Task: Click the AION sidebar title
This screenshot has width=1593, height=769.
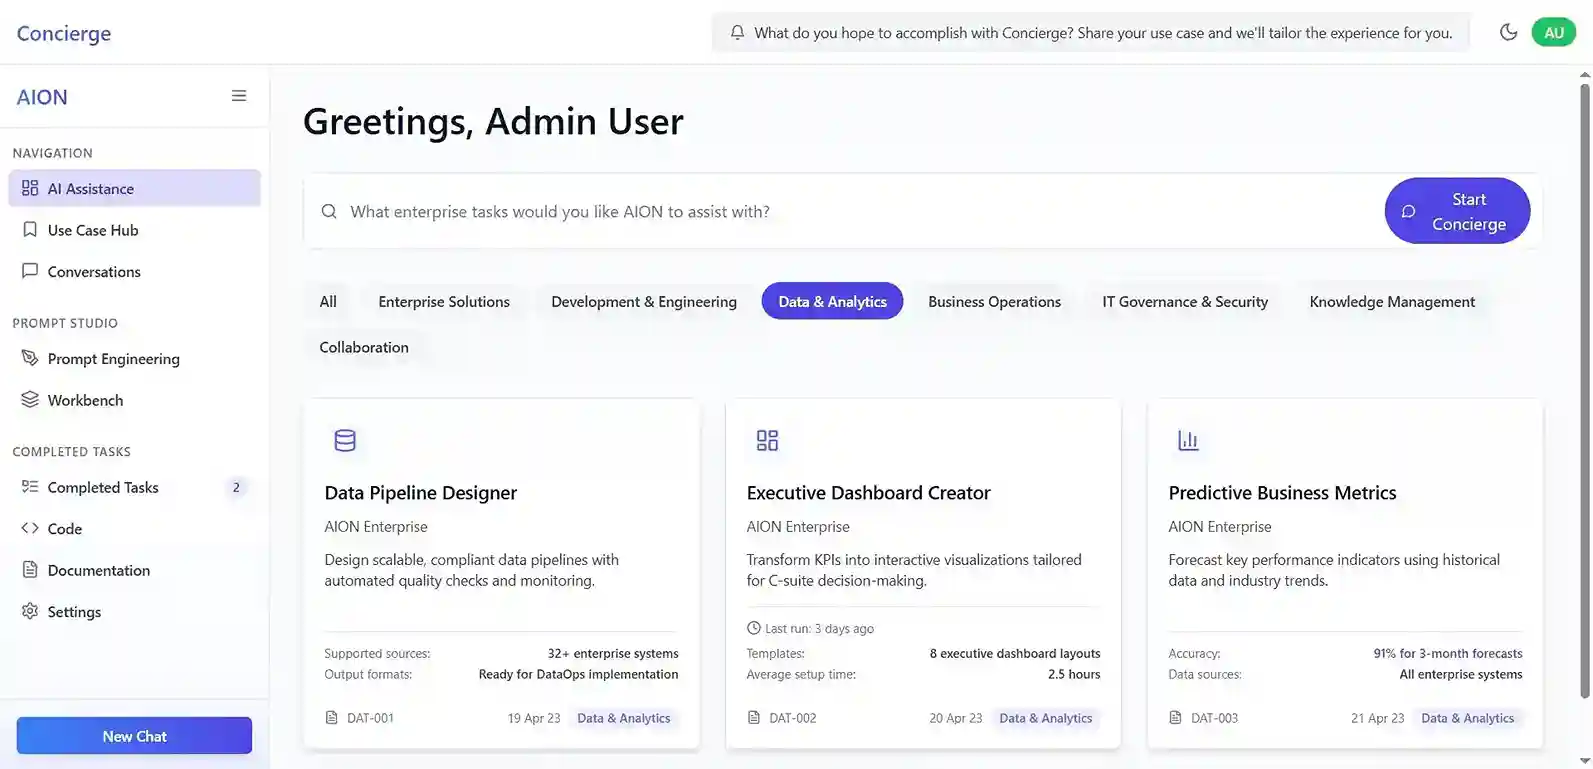Action: click(42, 97)
